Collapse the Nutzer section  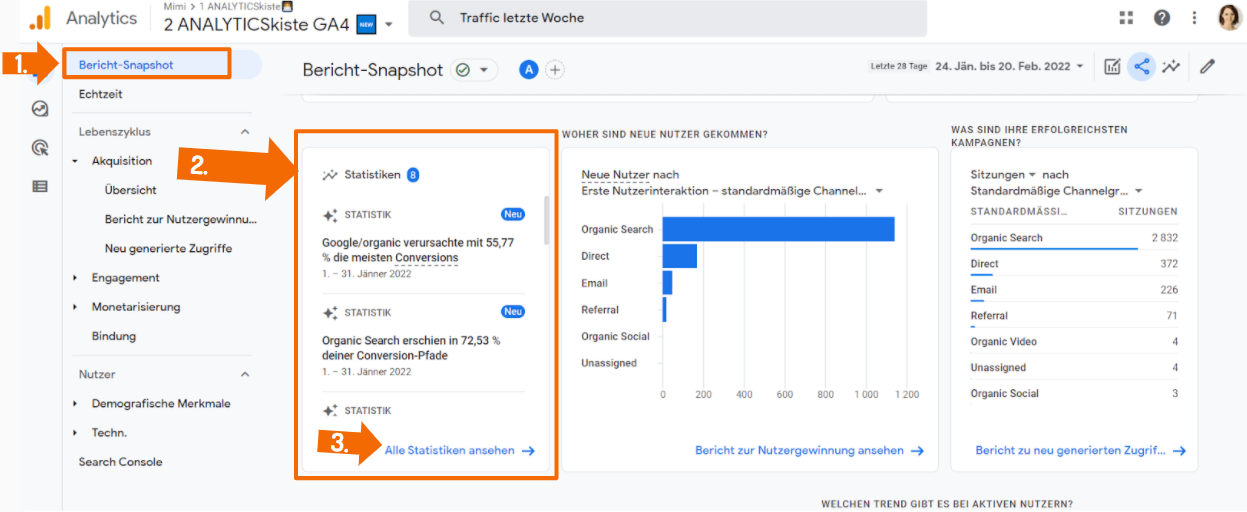(x=245, y=374)
